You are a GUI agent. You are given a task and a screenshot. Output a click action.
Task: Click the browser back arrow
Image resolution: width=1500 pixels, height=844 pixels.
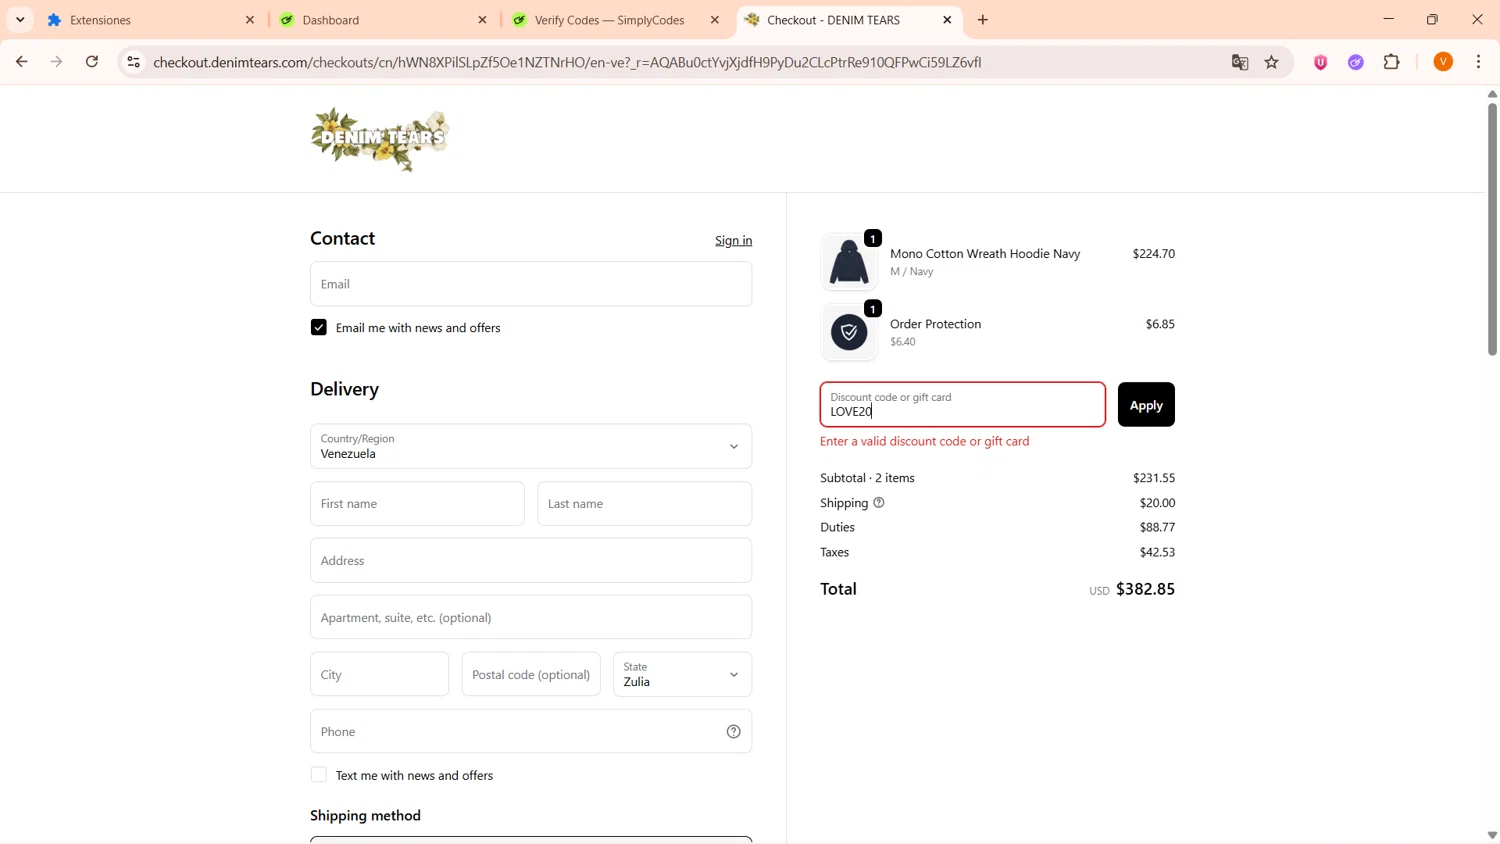point(21,62)
